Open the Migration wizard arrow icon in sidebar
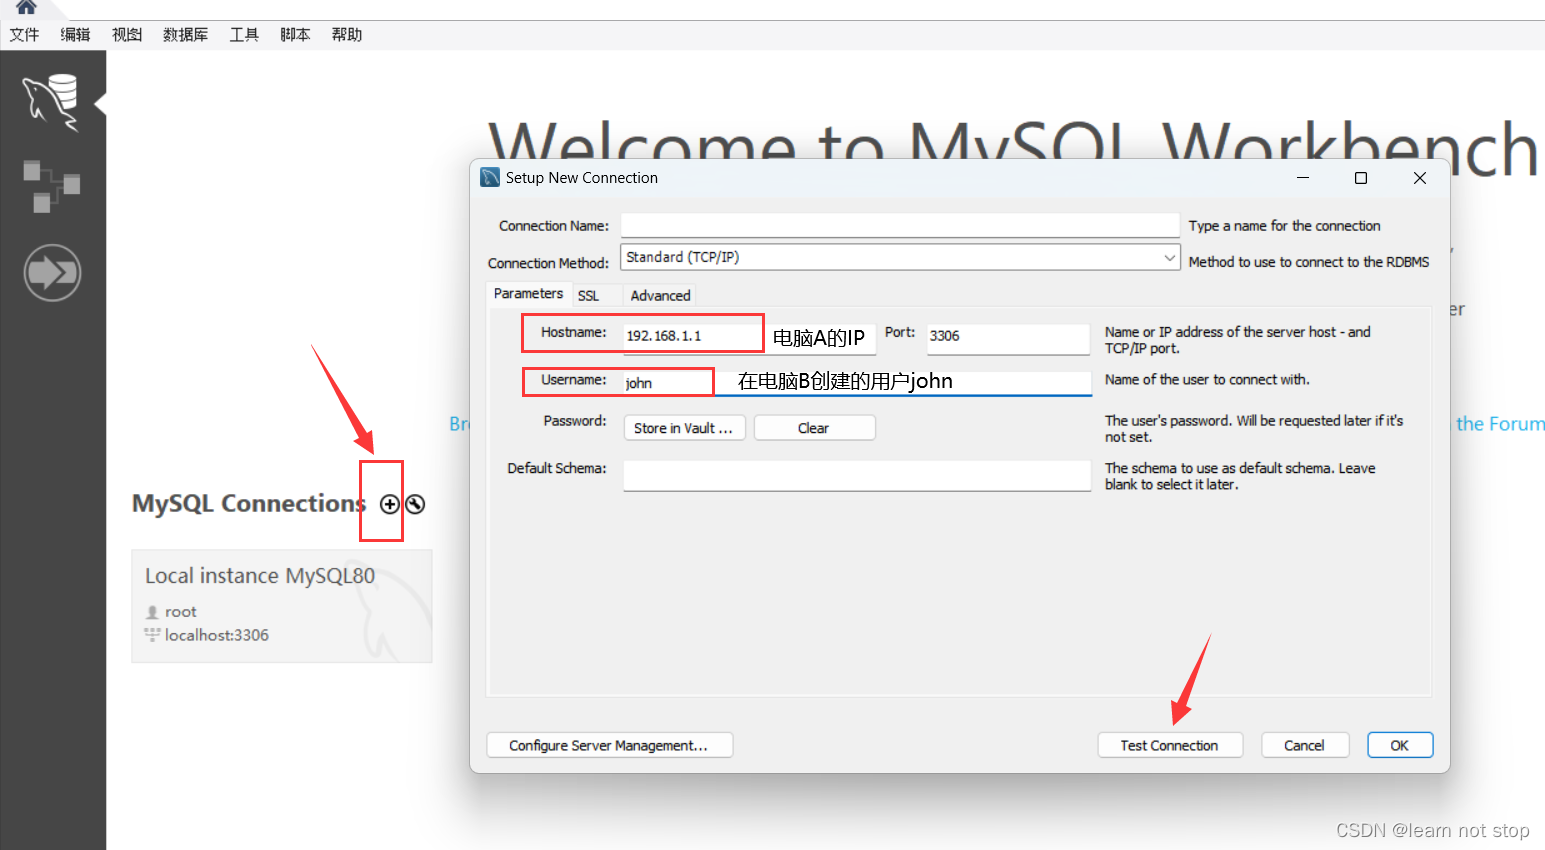This screenshot has height=850, width=1545. coord(52,272)
